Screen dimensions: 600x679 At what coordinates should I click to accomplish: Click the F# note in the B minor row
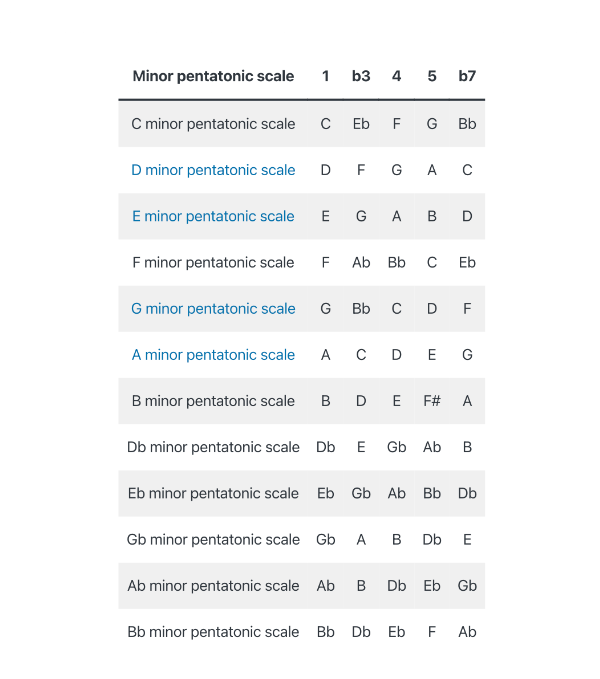click(432, 401)
